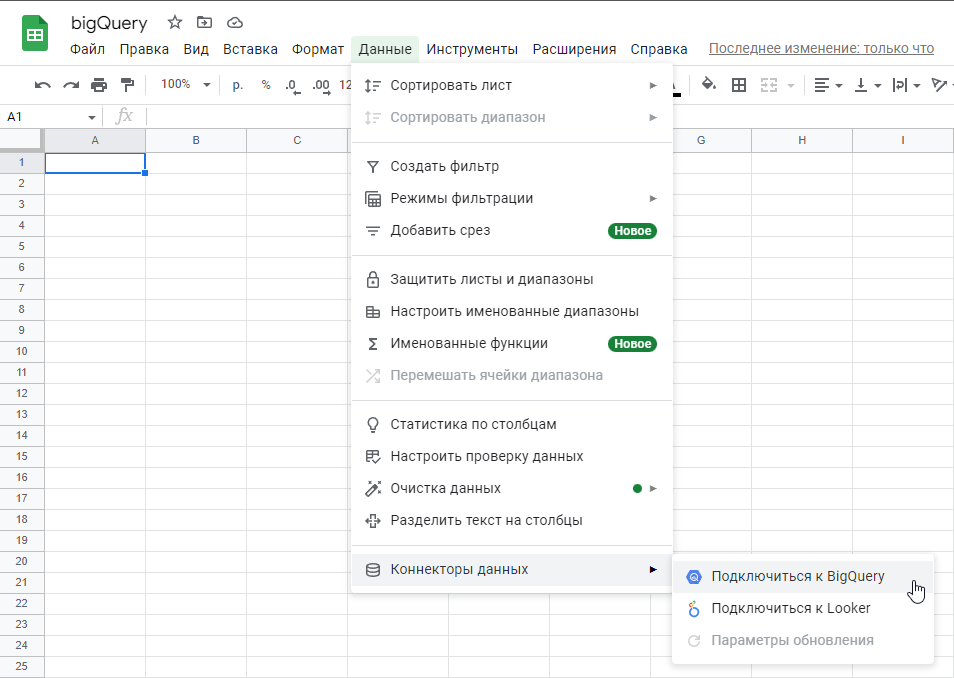Select 'Коннекторы данных' entry
The width and height of the screenshot is (954, 678).
click(x=512, y=570)
